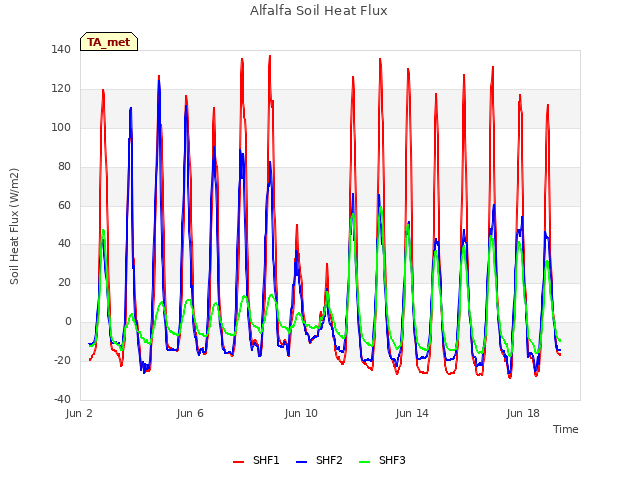Screen dimensions: 640x480
Task: Click the 100 y-axis tick label
Action: (x=61, y=127)
